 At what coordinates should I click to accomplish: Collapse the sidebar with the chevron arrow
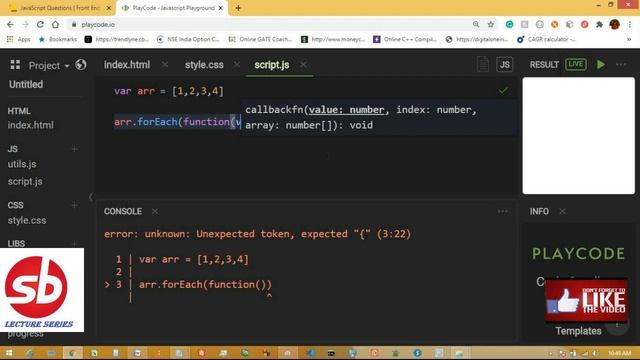click(x=91, y=198)
